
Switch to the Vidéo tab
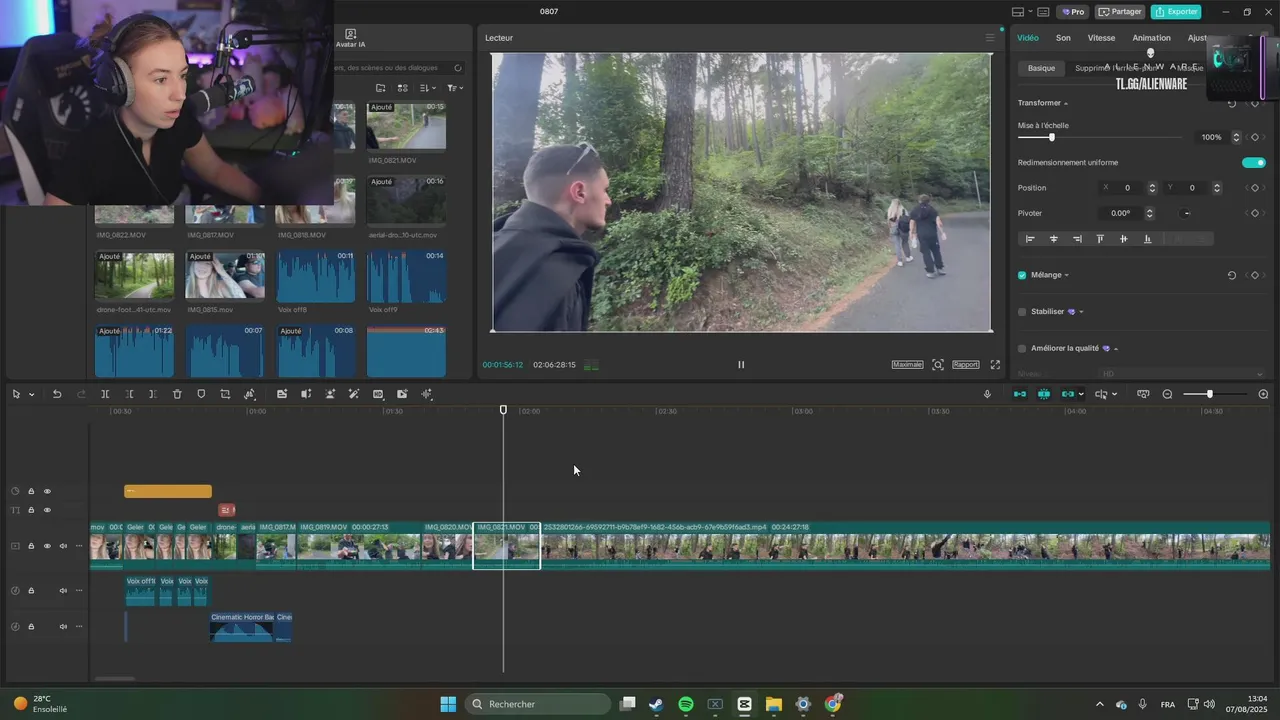pyautogui.click(x=1028, y=38)
